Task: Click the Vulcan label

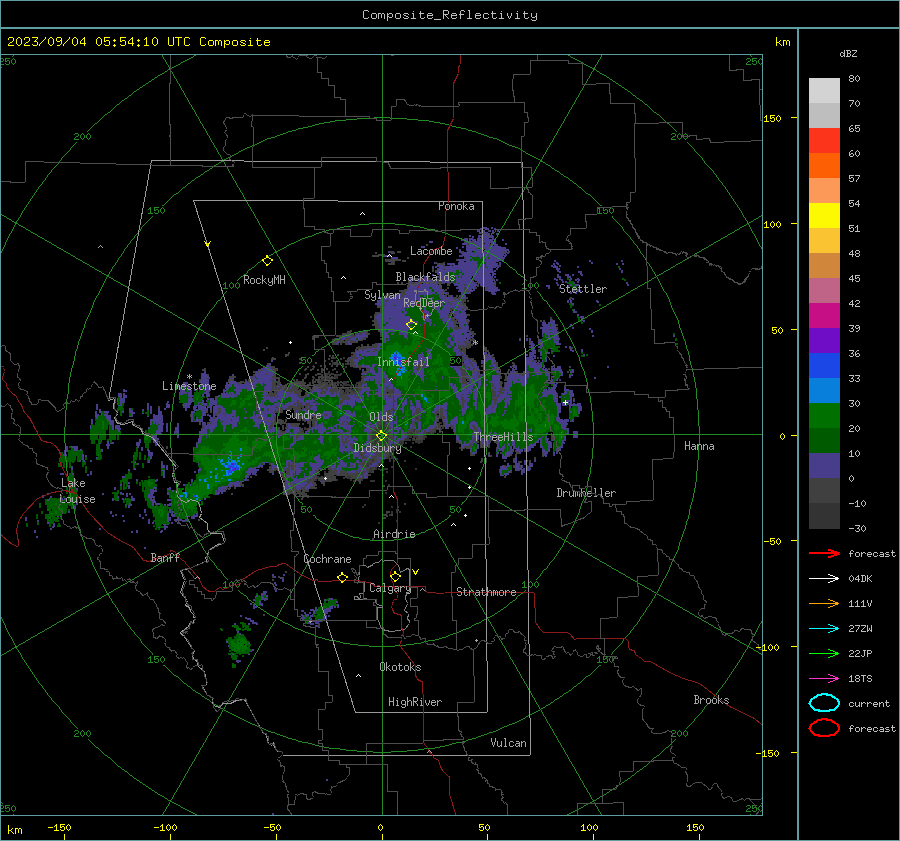Action: [x=509, y=743]
